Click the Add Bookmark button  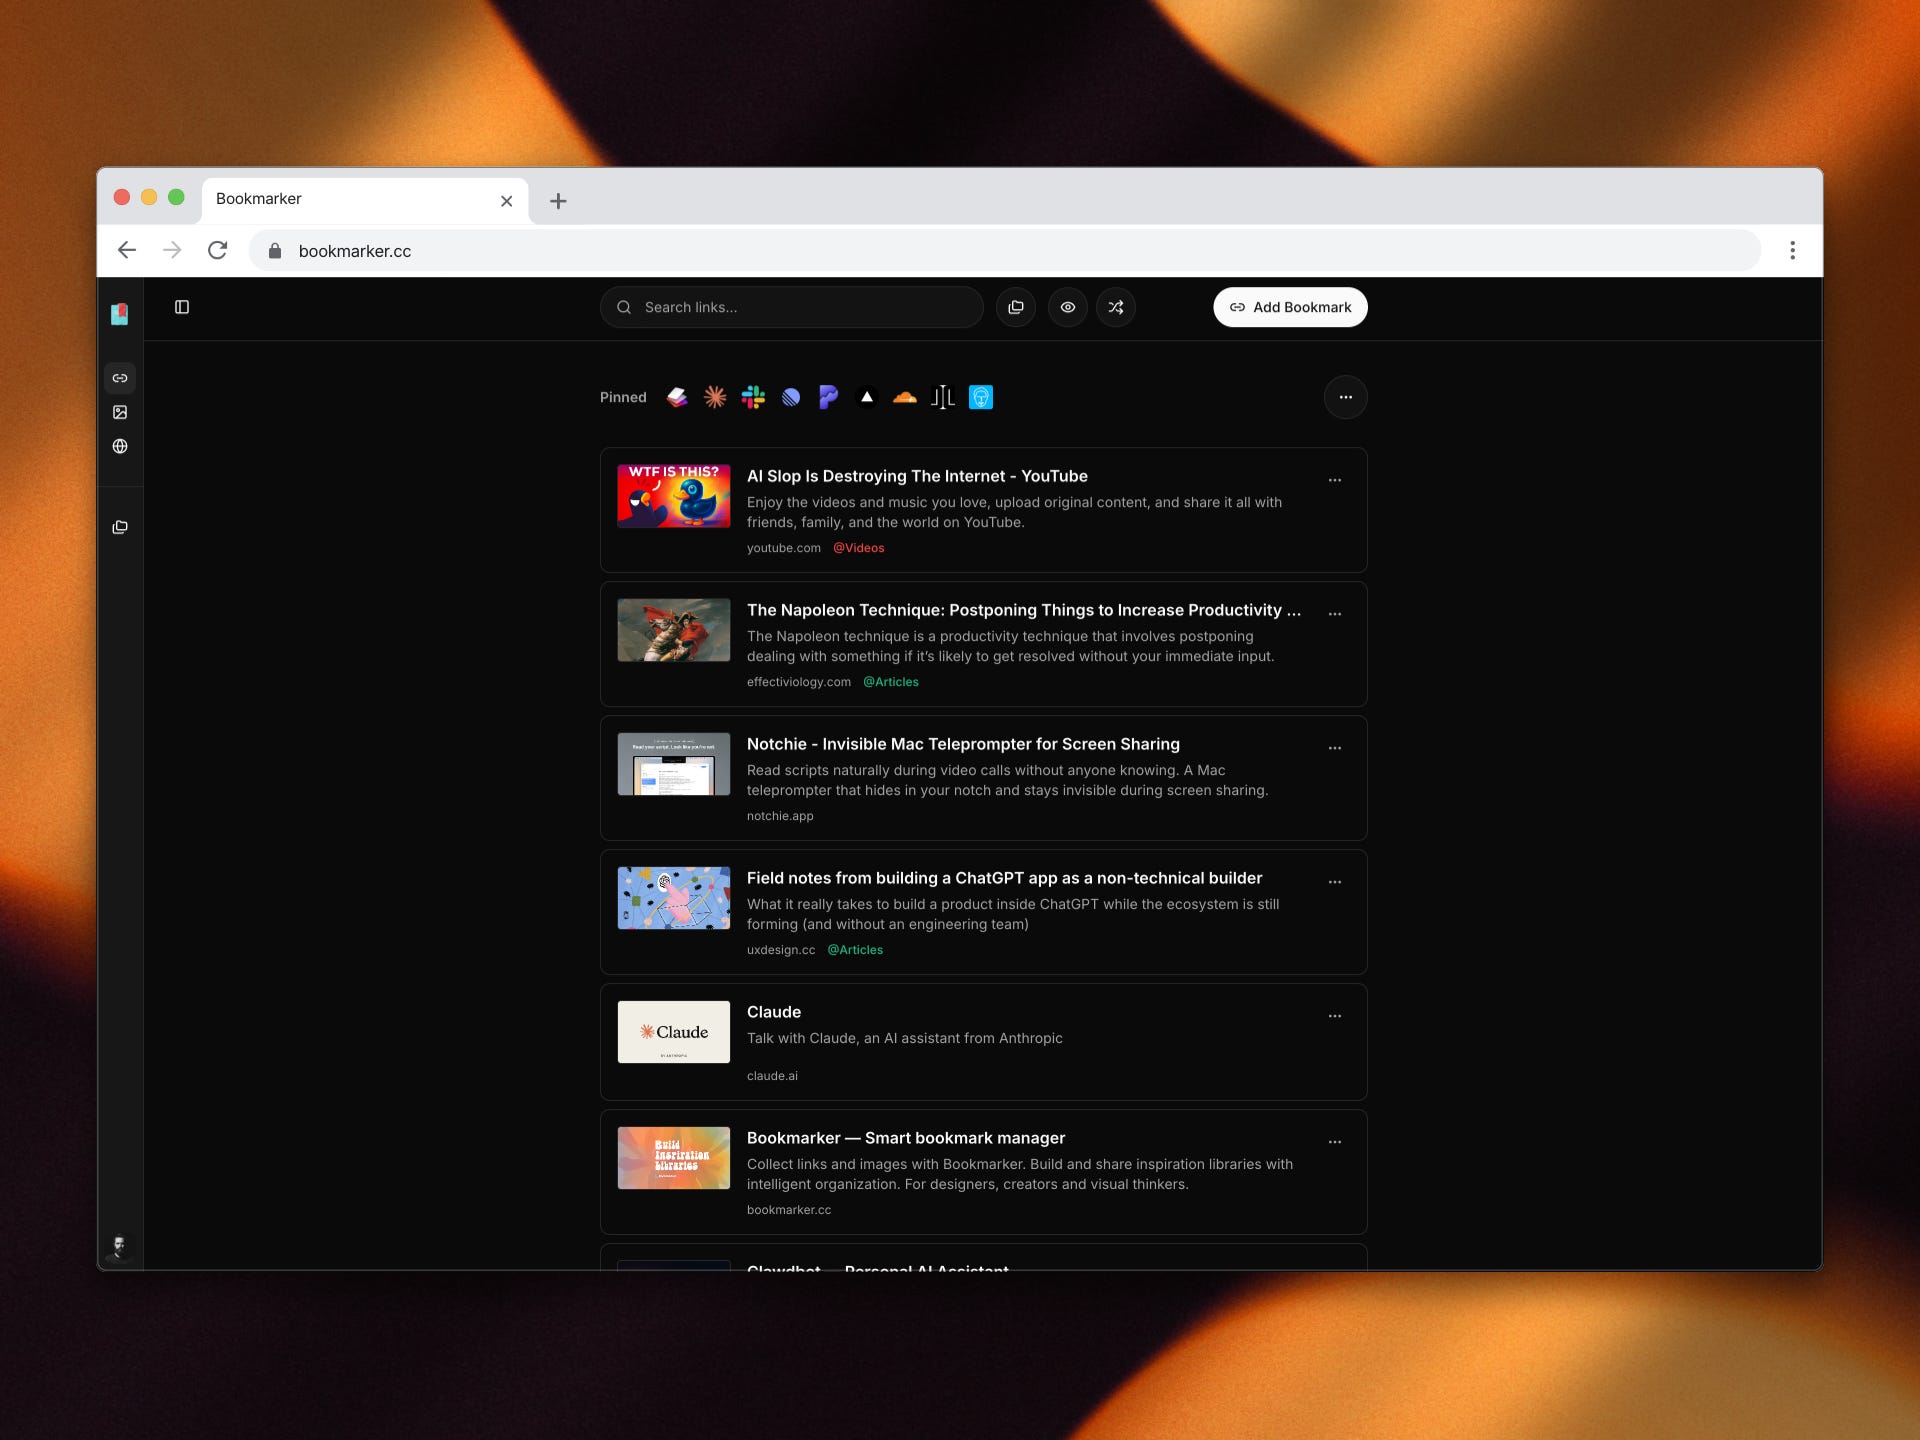[x=1290, y=307]
